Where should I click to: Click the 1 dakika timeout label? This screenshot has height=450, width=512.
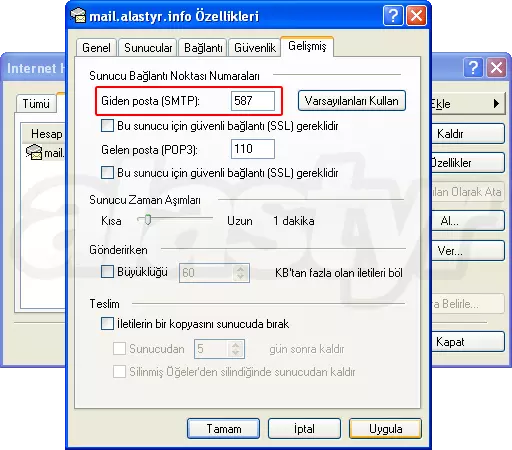294,221
